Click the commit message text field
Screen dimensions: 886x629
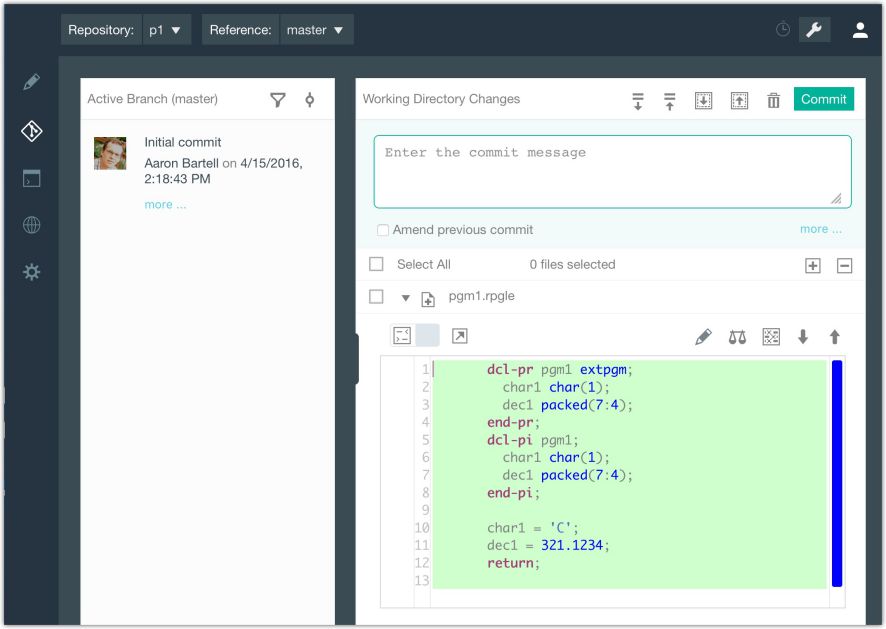pyautogui.click(x=613, y=172)
